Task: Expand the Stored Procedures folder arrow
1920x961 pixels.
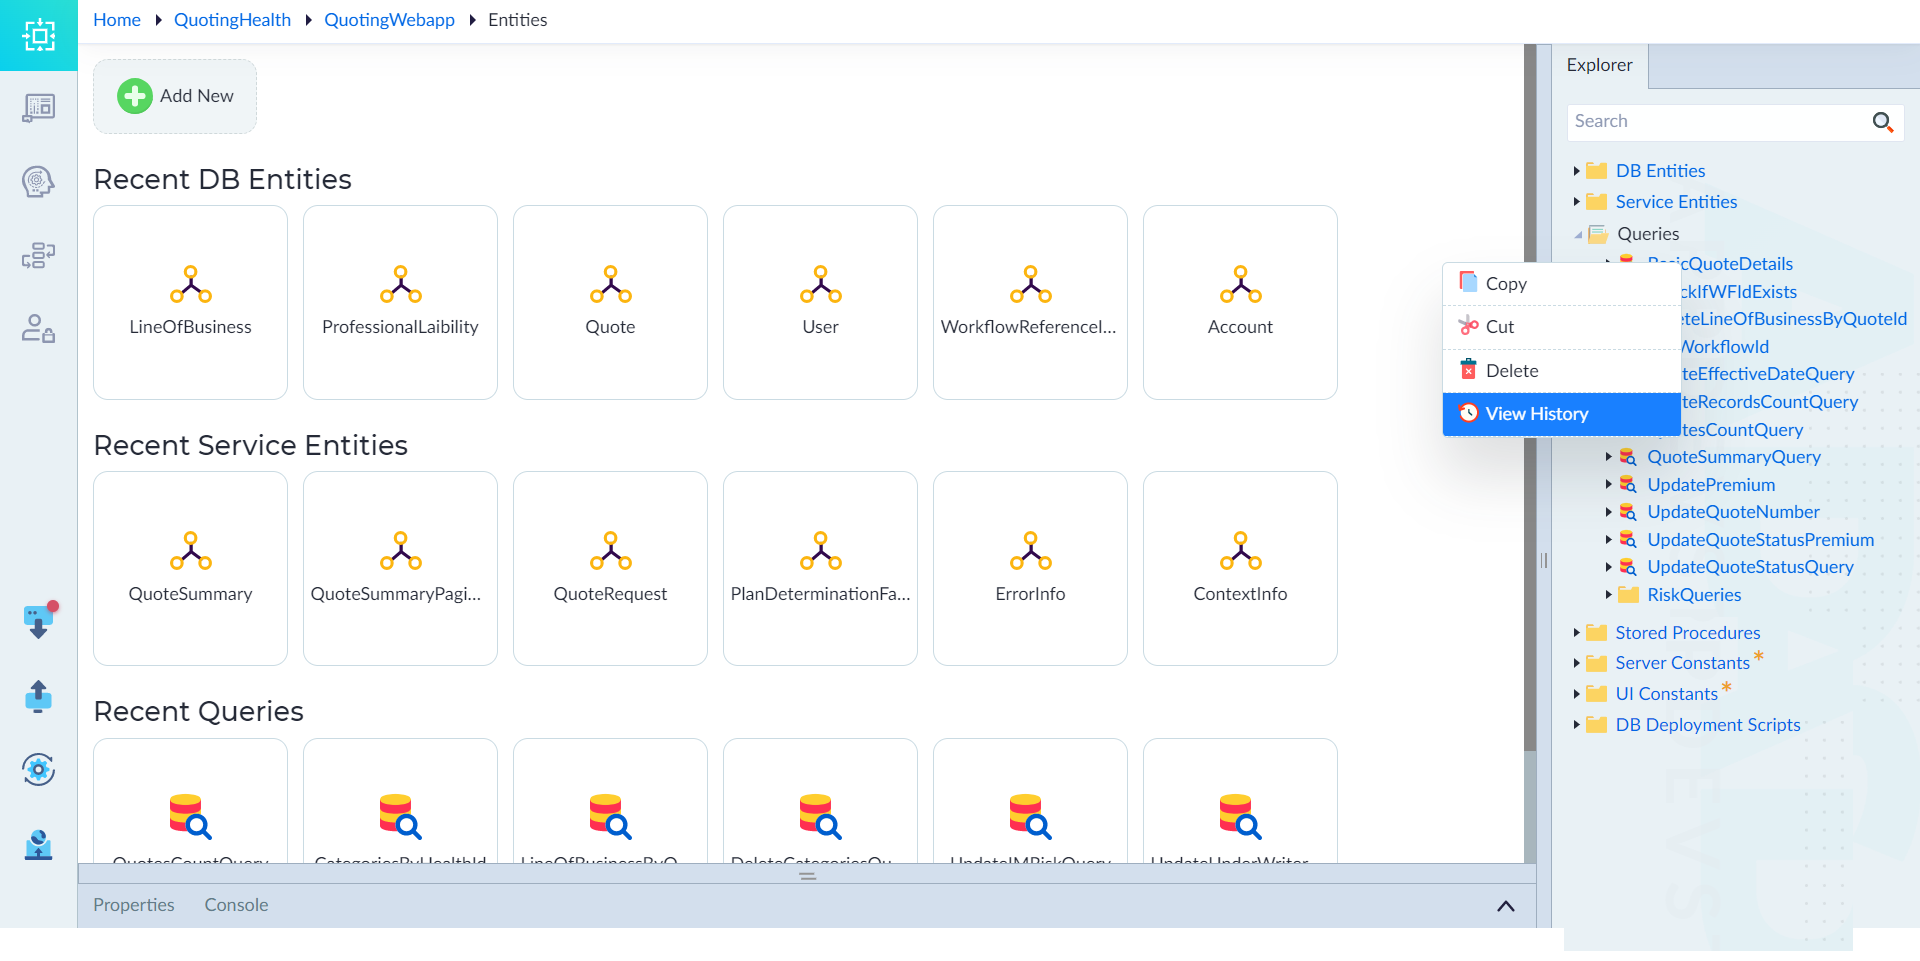Action: (1576, 633)
